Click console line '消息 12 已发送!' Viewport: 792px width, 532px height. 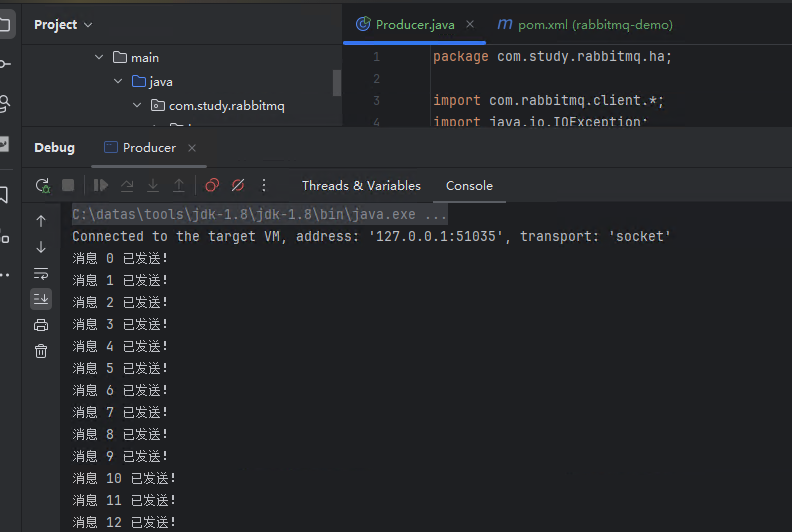pyautogui.click(x=124, y=522)
